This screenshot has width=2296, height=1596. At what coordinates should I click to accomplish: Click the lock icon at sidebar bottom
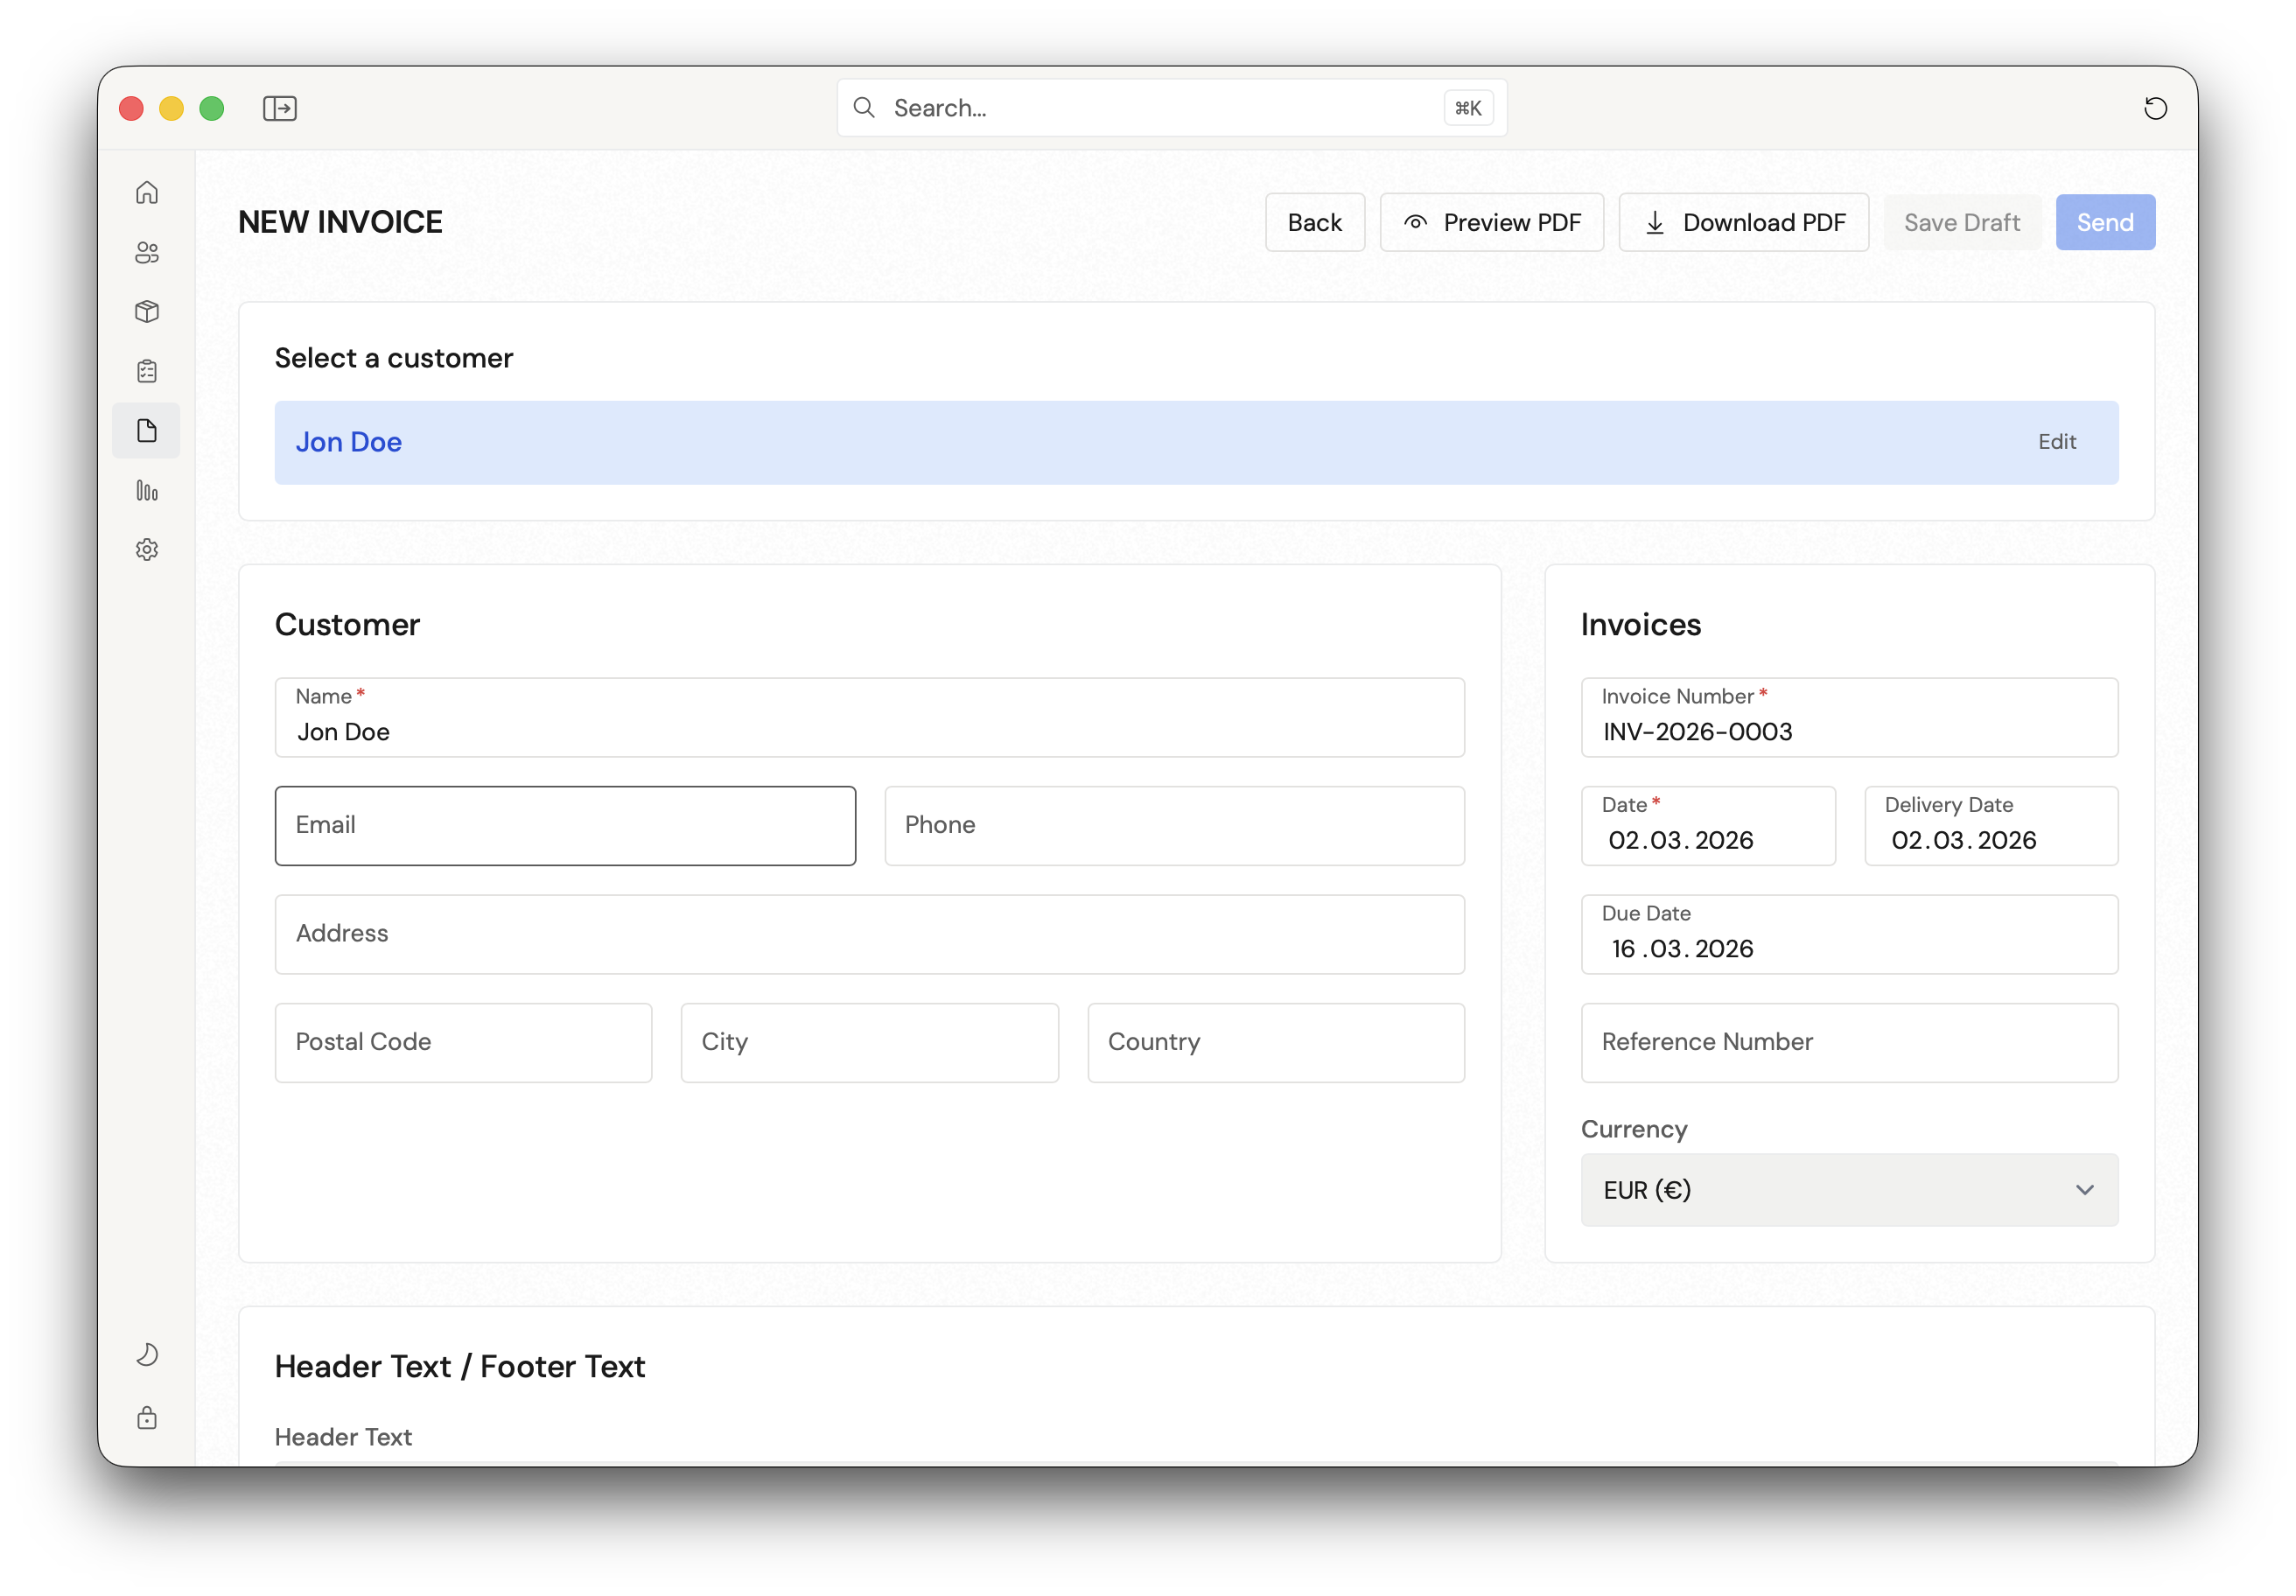(147, 1418)
